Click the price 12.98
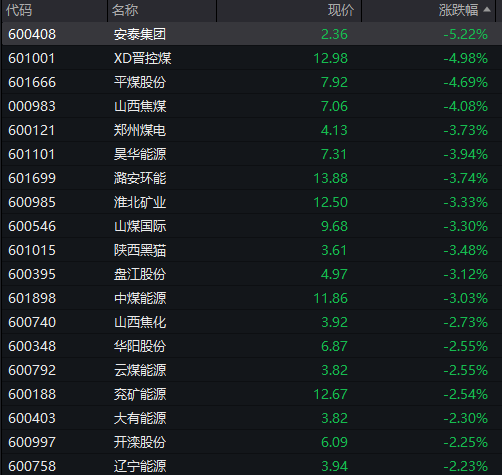Image resolution: width=502 pixels, height=475 pixels. (x=331, y=58)
